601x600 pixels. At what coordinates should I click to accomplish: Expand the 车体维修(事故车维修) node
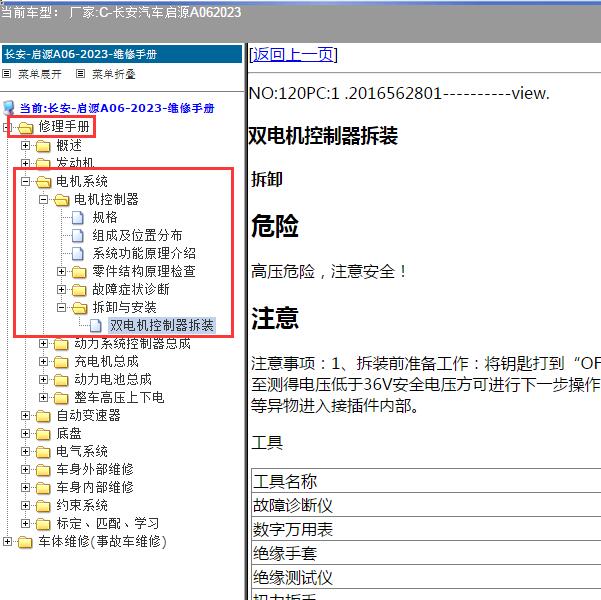[x=7, y=542]
